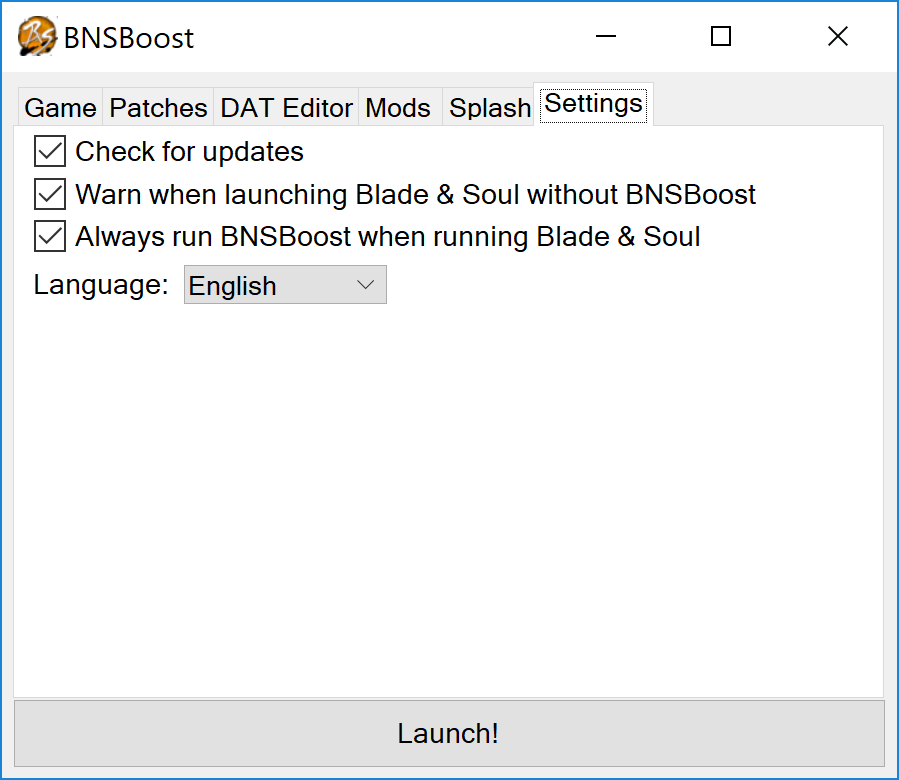Click the Launch! button
Screen dimensions: 899x780
[x=449, y=733]
